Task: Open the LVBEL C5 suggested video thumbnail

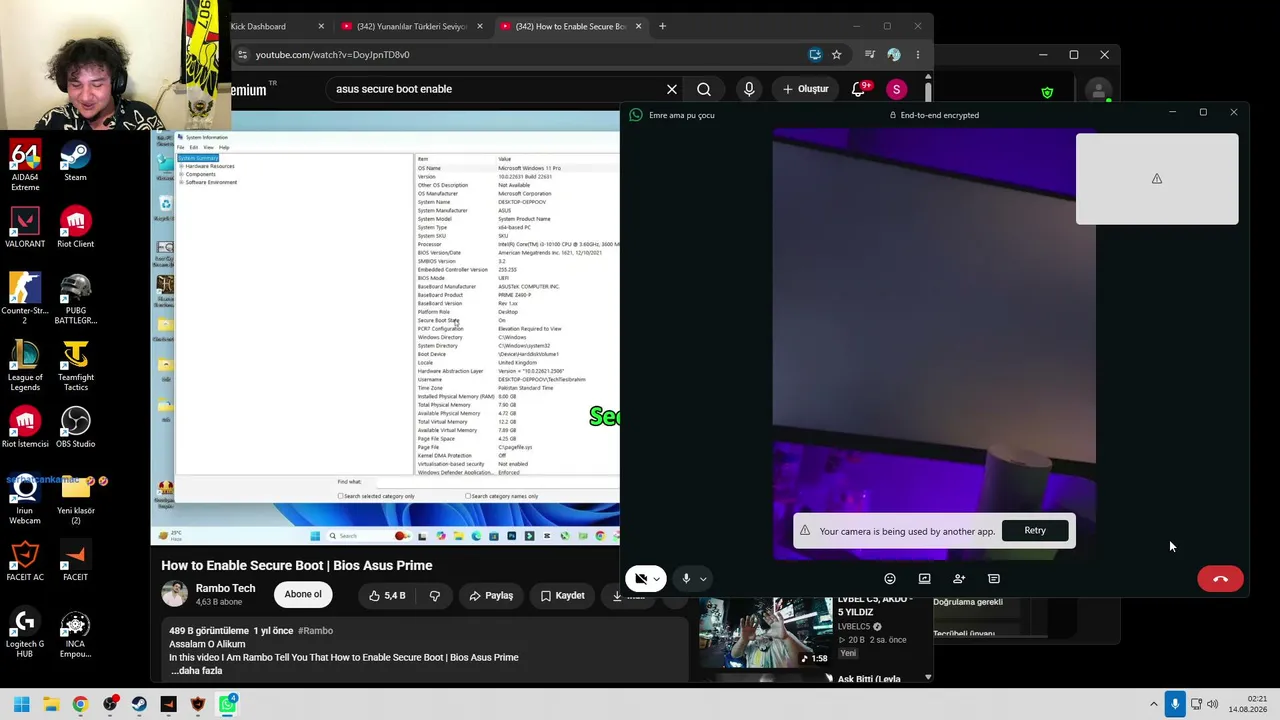Action: point(765,632)
